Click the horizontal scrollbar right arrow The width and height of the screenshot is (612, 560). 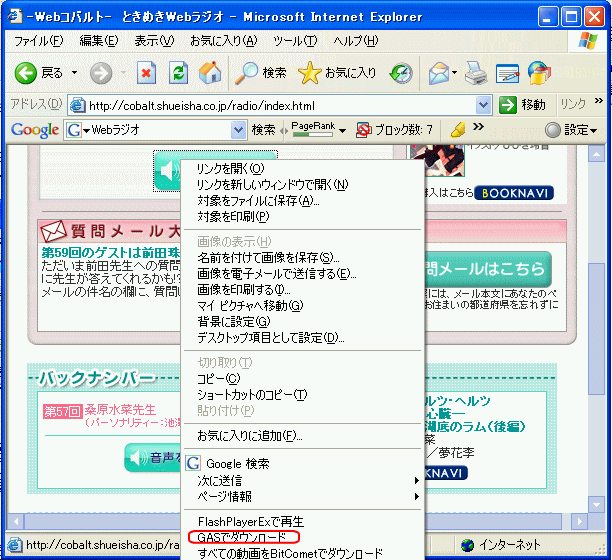580,521
